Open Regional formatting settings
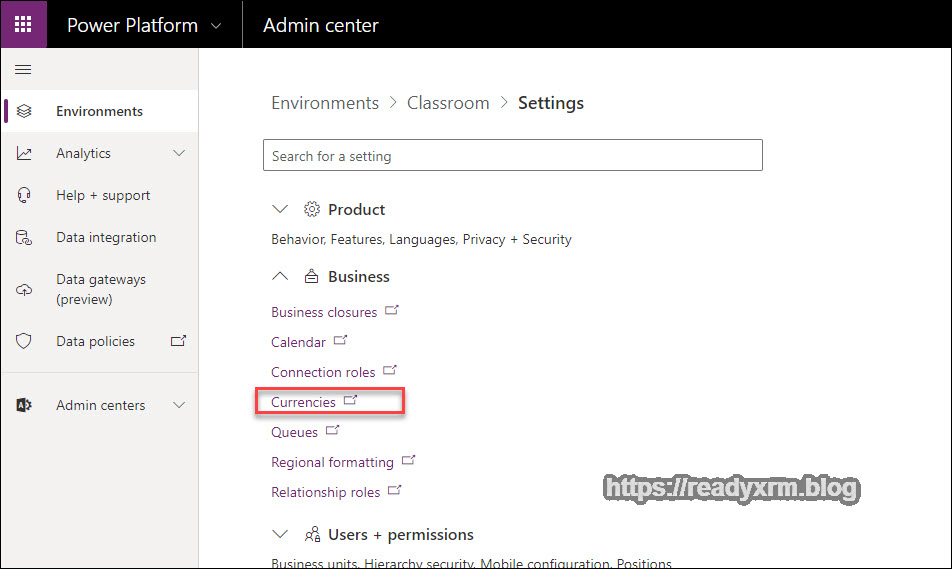Viewport: 952px width, 569px height. coord(332,462)
